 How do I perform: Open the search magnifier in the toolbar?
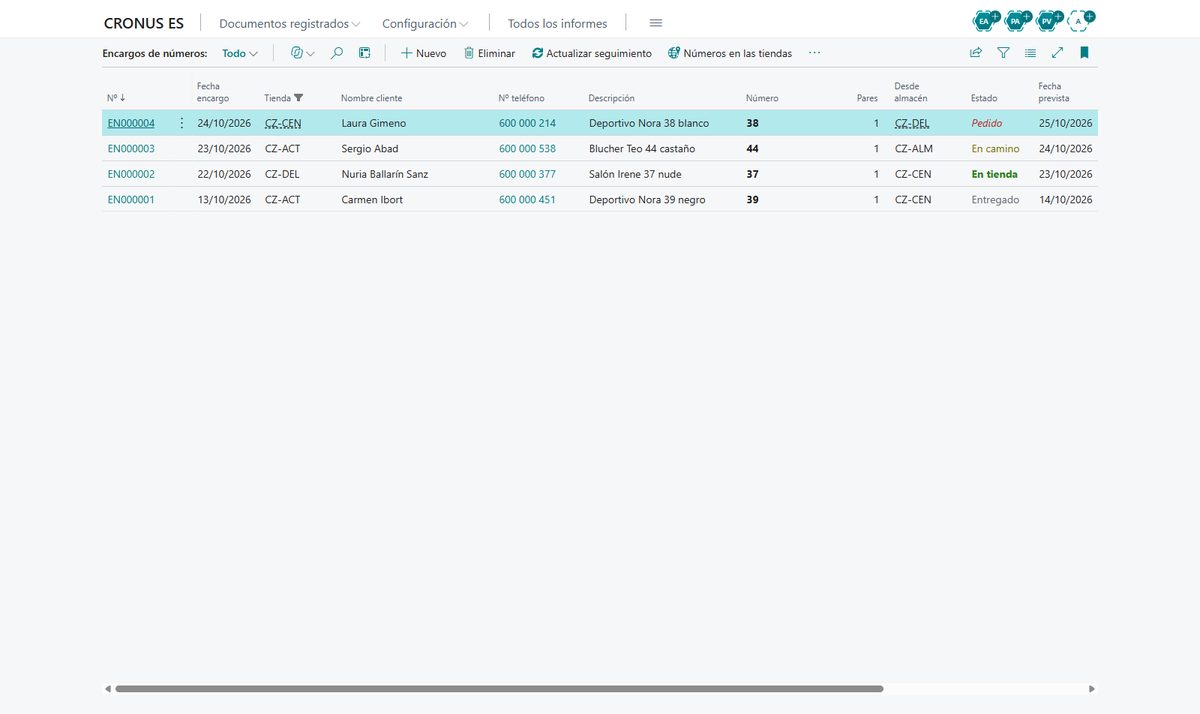point(337,53)
